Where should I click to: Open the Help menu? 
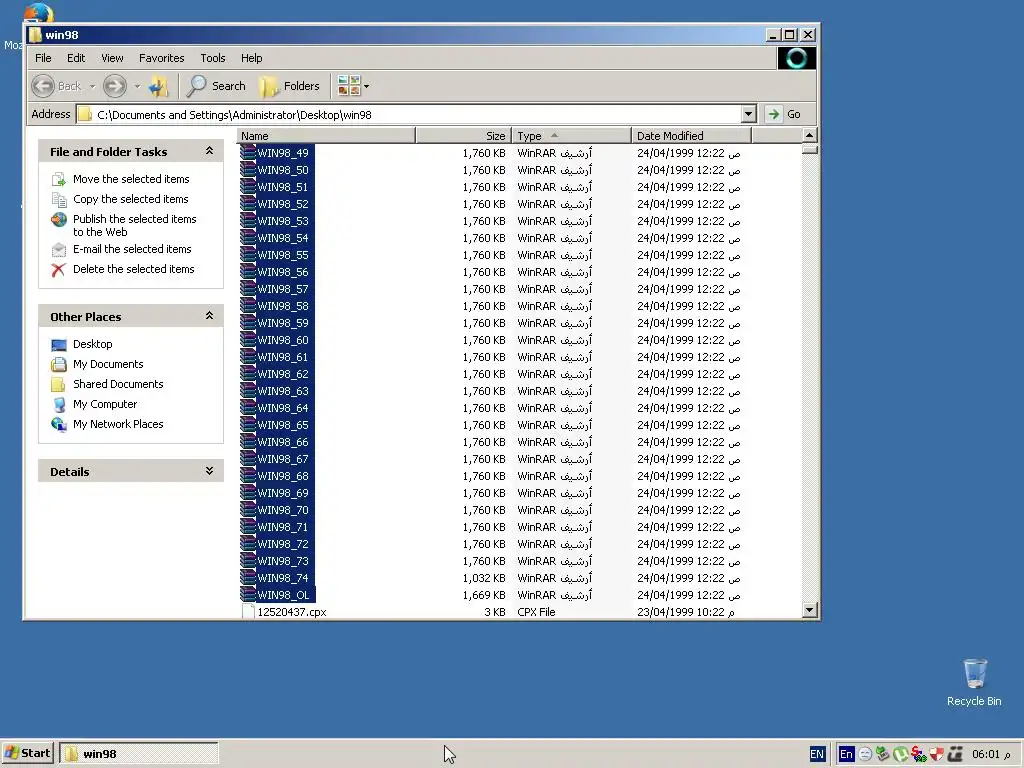click(x=251, y=58)
